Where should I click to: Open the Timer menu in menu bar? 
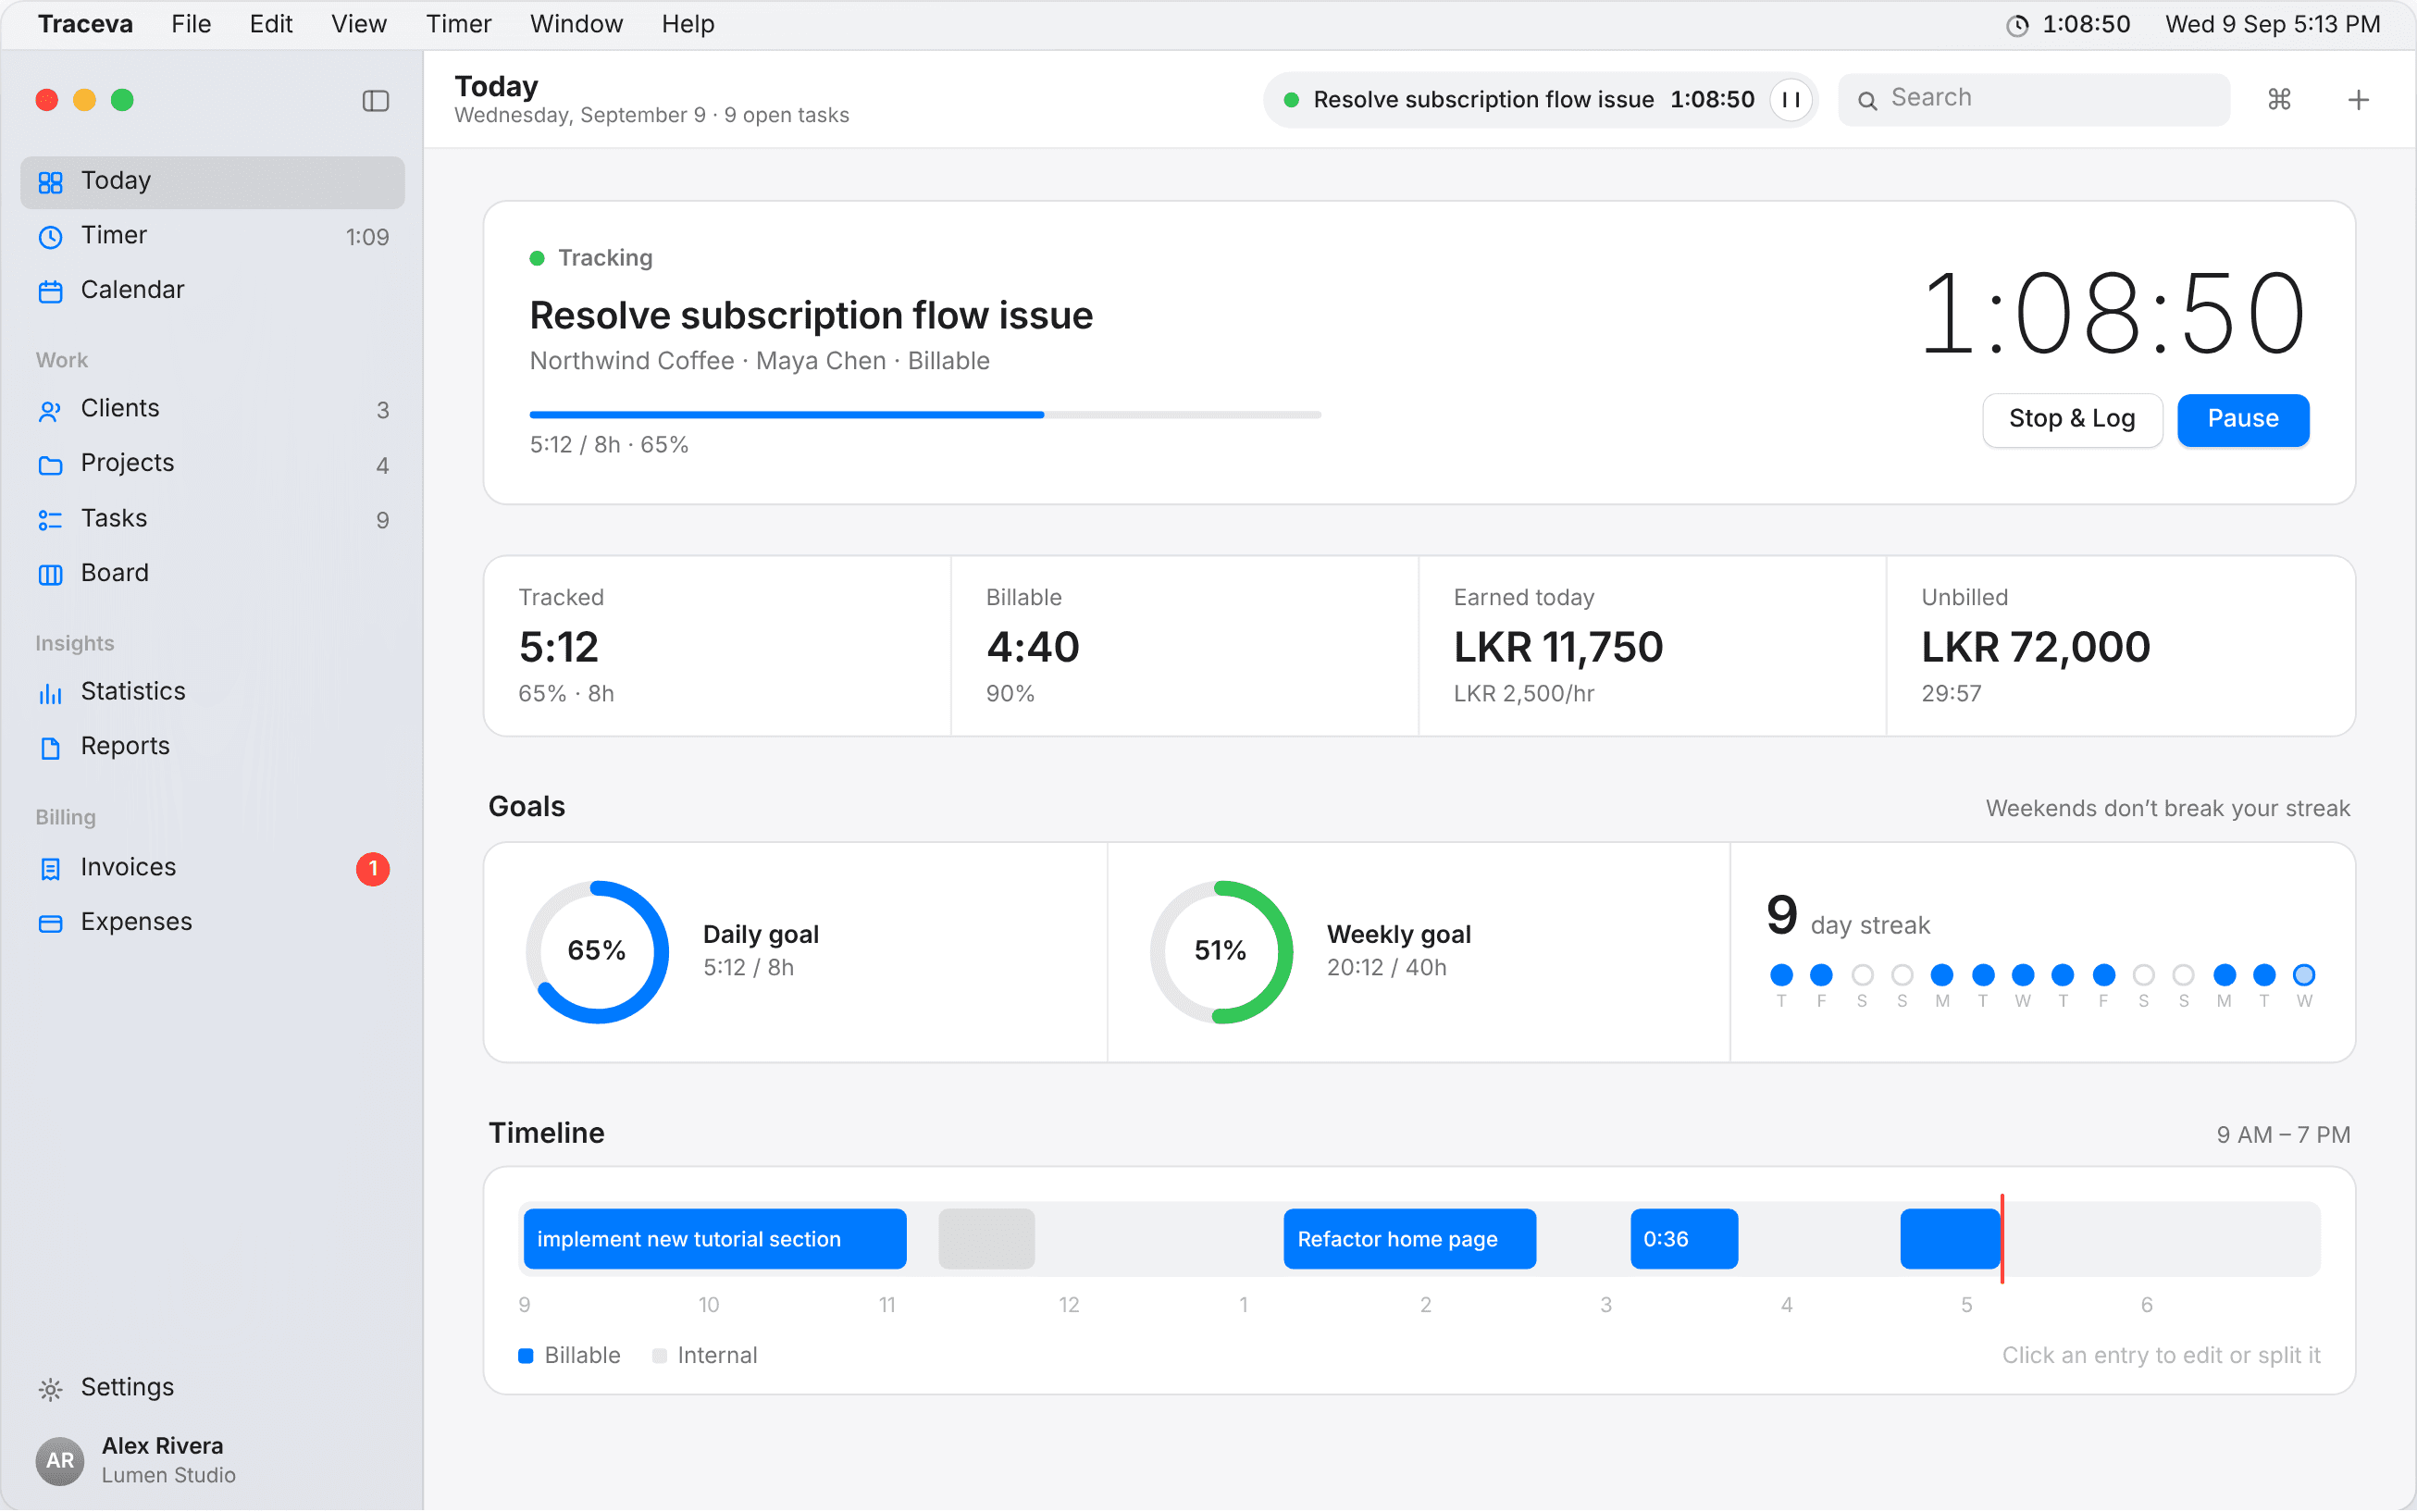[x=458, y=24]
